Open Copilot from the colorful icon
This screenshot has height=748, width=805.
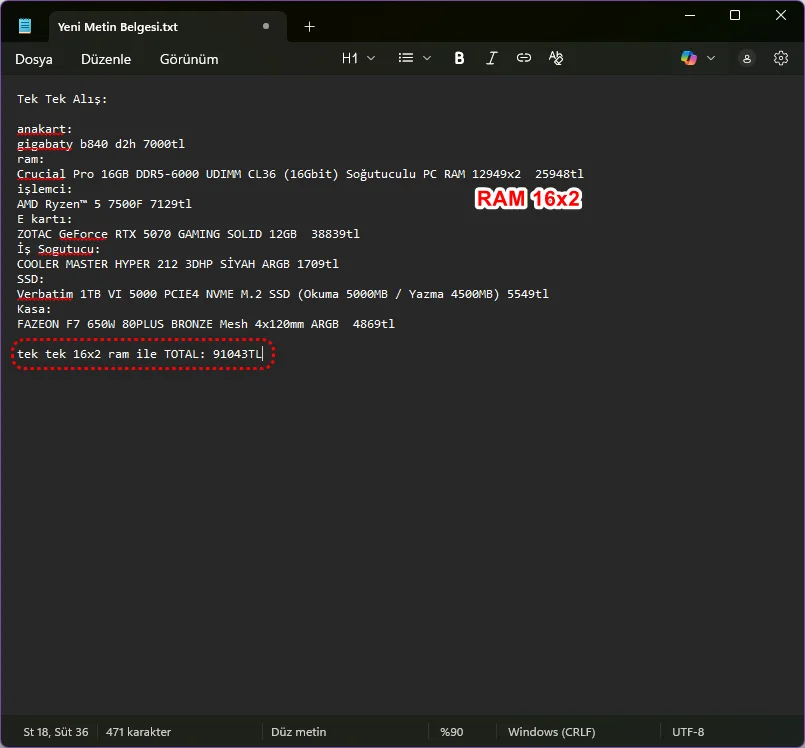pyautogui.click(x=688, y=58)
